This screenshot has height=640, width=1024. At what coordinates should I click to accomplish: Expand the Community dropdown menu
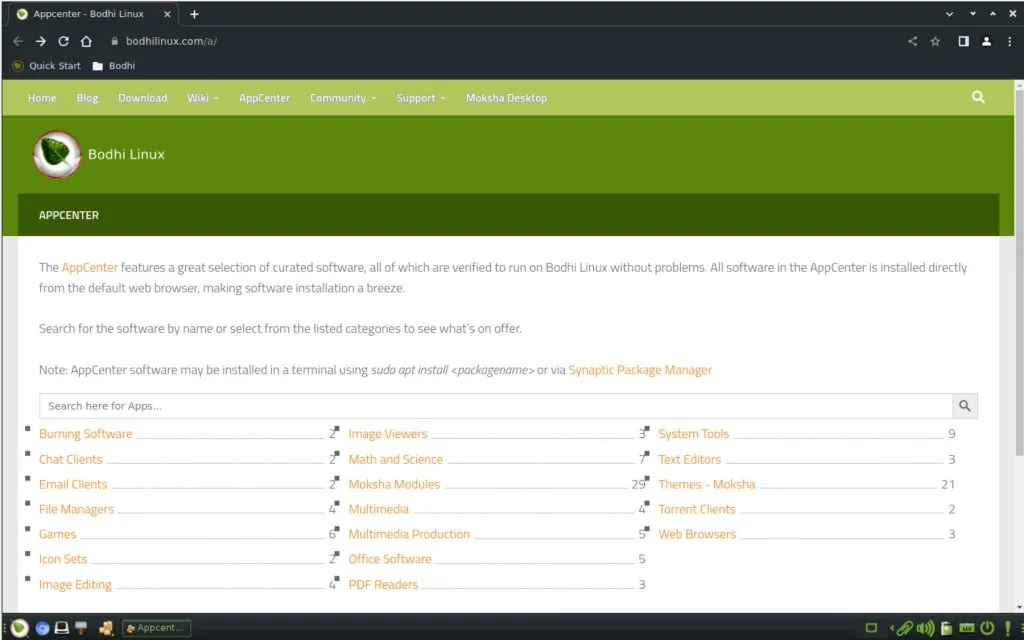coord(343,98)
